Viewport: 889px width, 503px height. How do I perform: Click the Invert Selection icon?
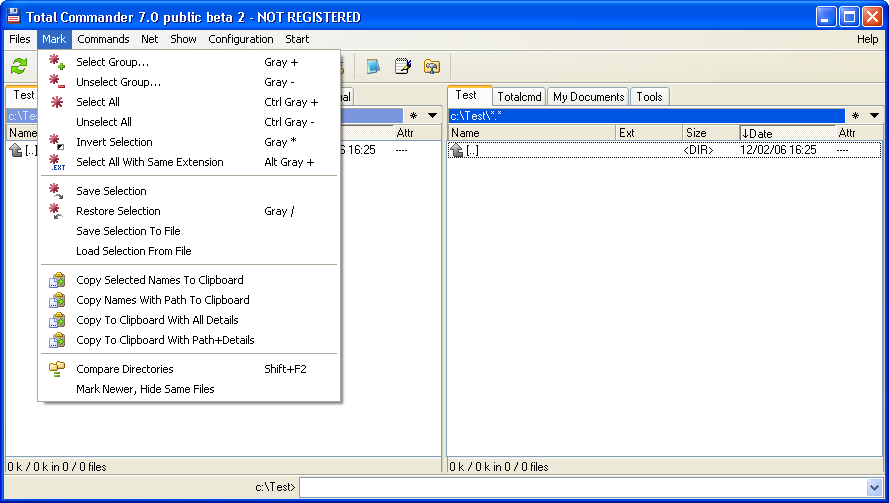(57, 142)
